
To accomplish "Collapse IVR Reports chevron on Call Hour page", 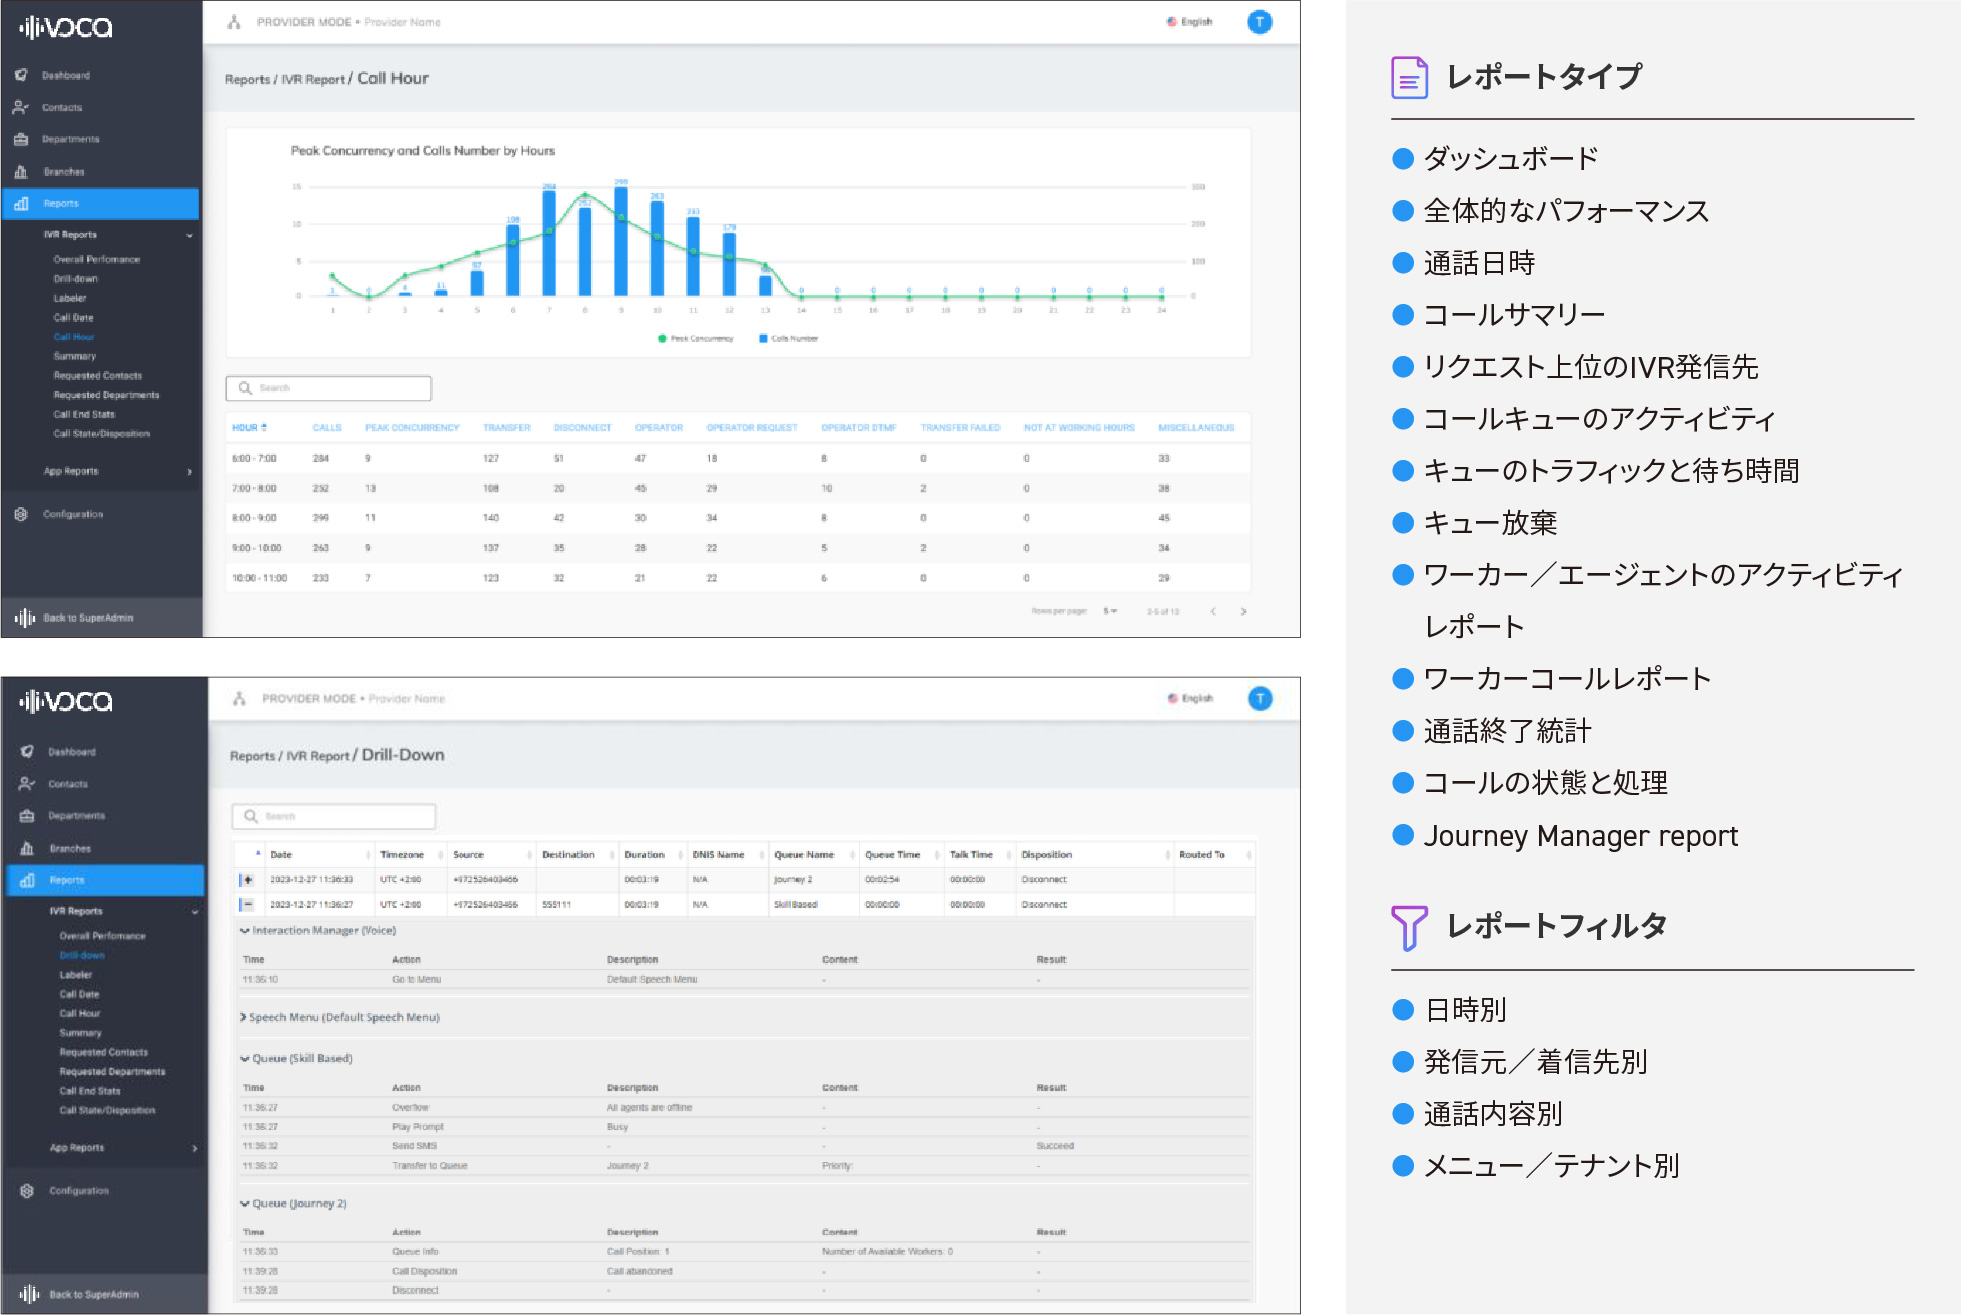I will pyautogui.click(x=189, y=236).
